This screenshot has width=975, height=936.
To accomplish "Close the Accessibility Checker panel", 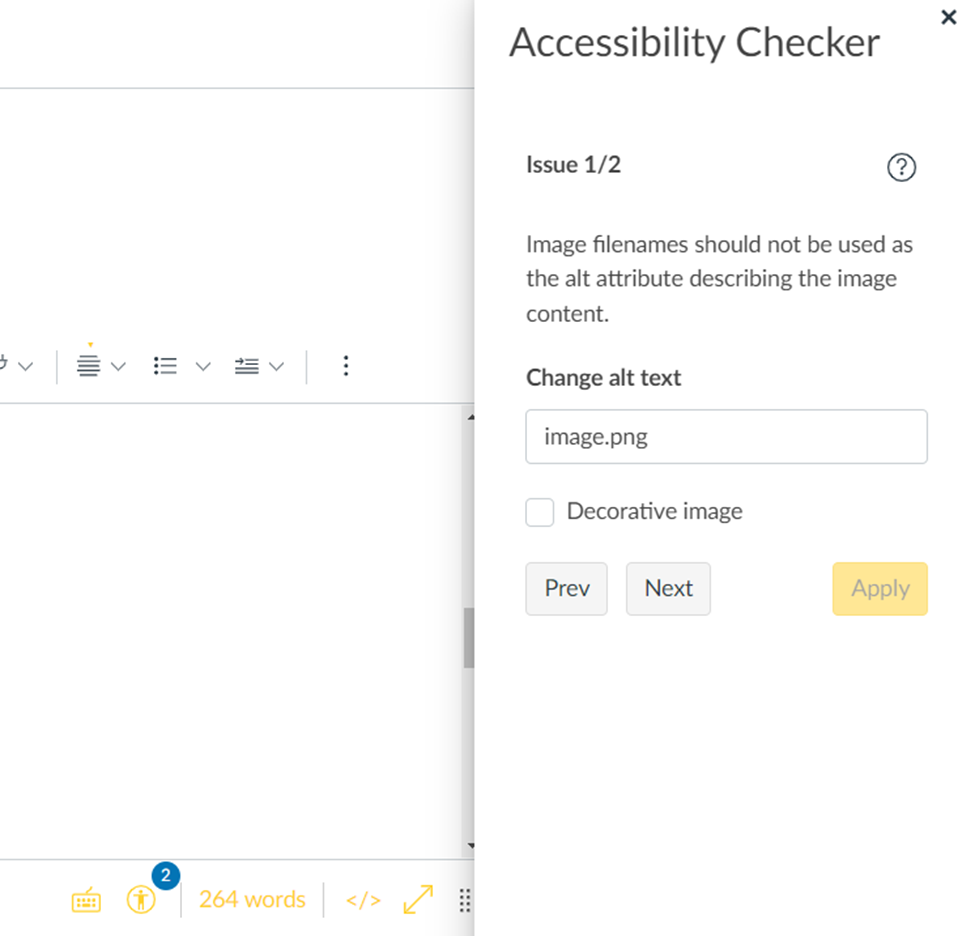I will [x=948, y=17].
